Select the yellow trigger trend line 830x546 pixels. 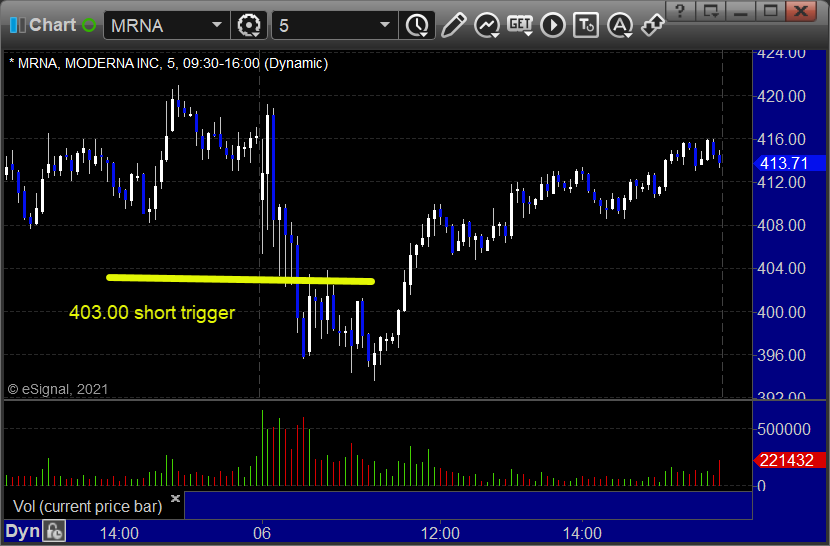point(240,279)
